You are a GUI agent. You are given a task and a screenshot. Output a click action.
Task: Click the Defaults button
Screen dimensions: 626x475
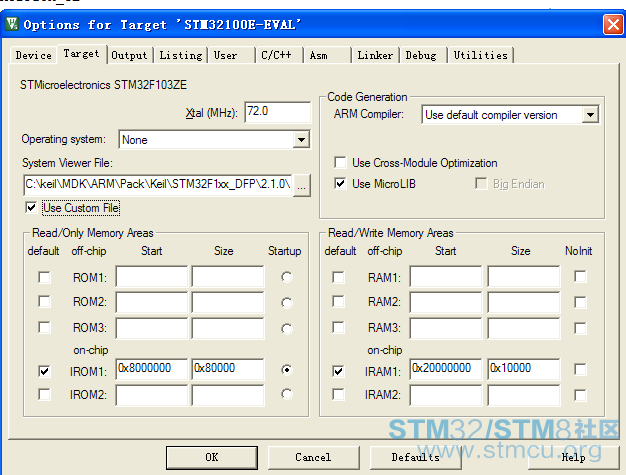coord(416,457)
